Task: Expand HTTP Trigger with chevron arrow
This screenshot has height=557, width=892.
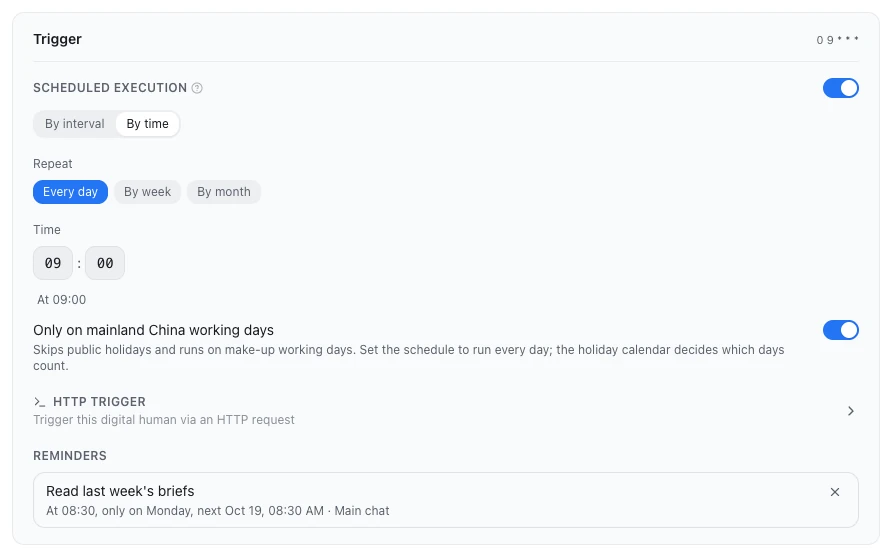Action: coord(850,411)
